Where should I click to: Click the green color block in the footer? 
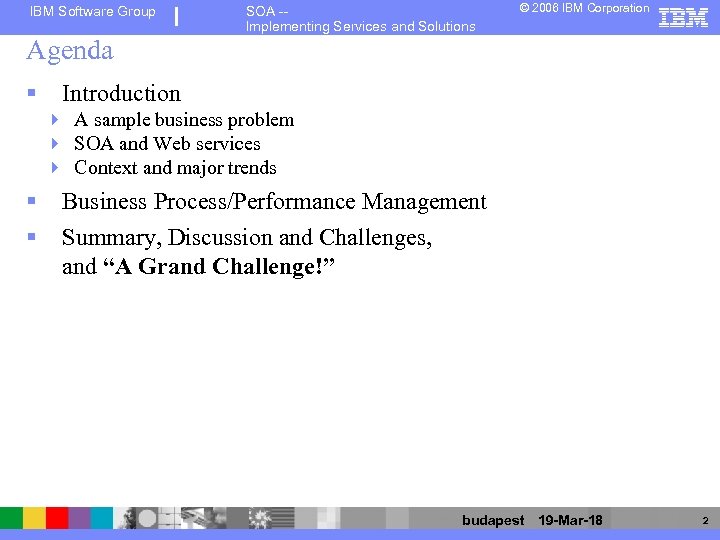[11, 518]
